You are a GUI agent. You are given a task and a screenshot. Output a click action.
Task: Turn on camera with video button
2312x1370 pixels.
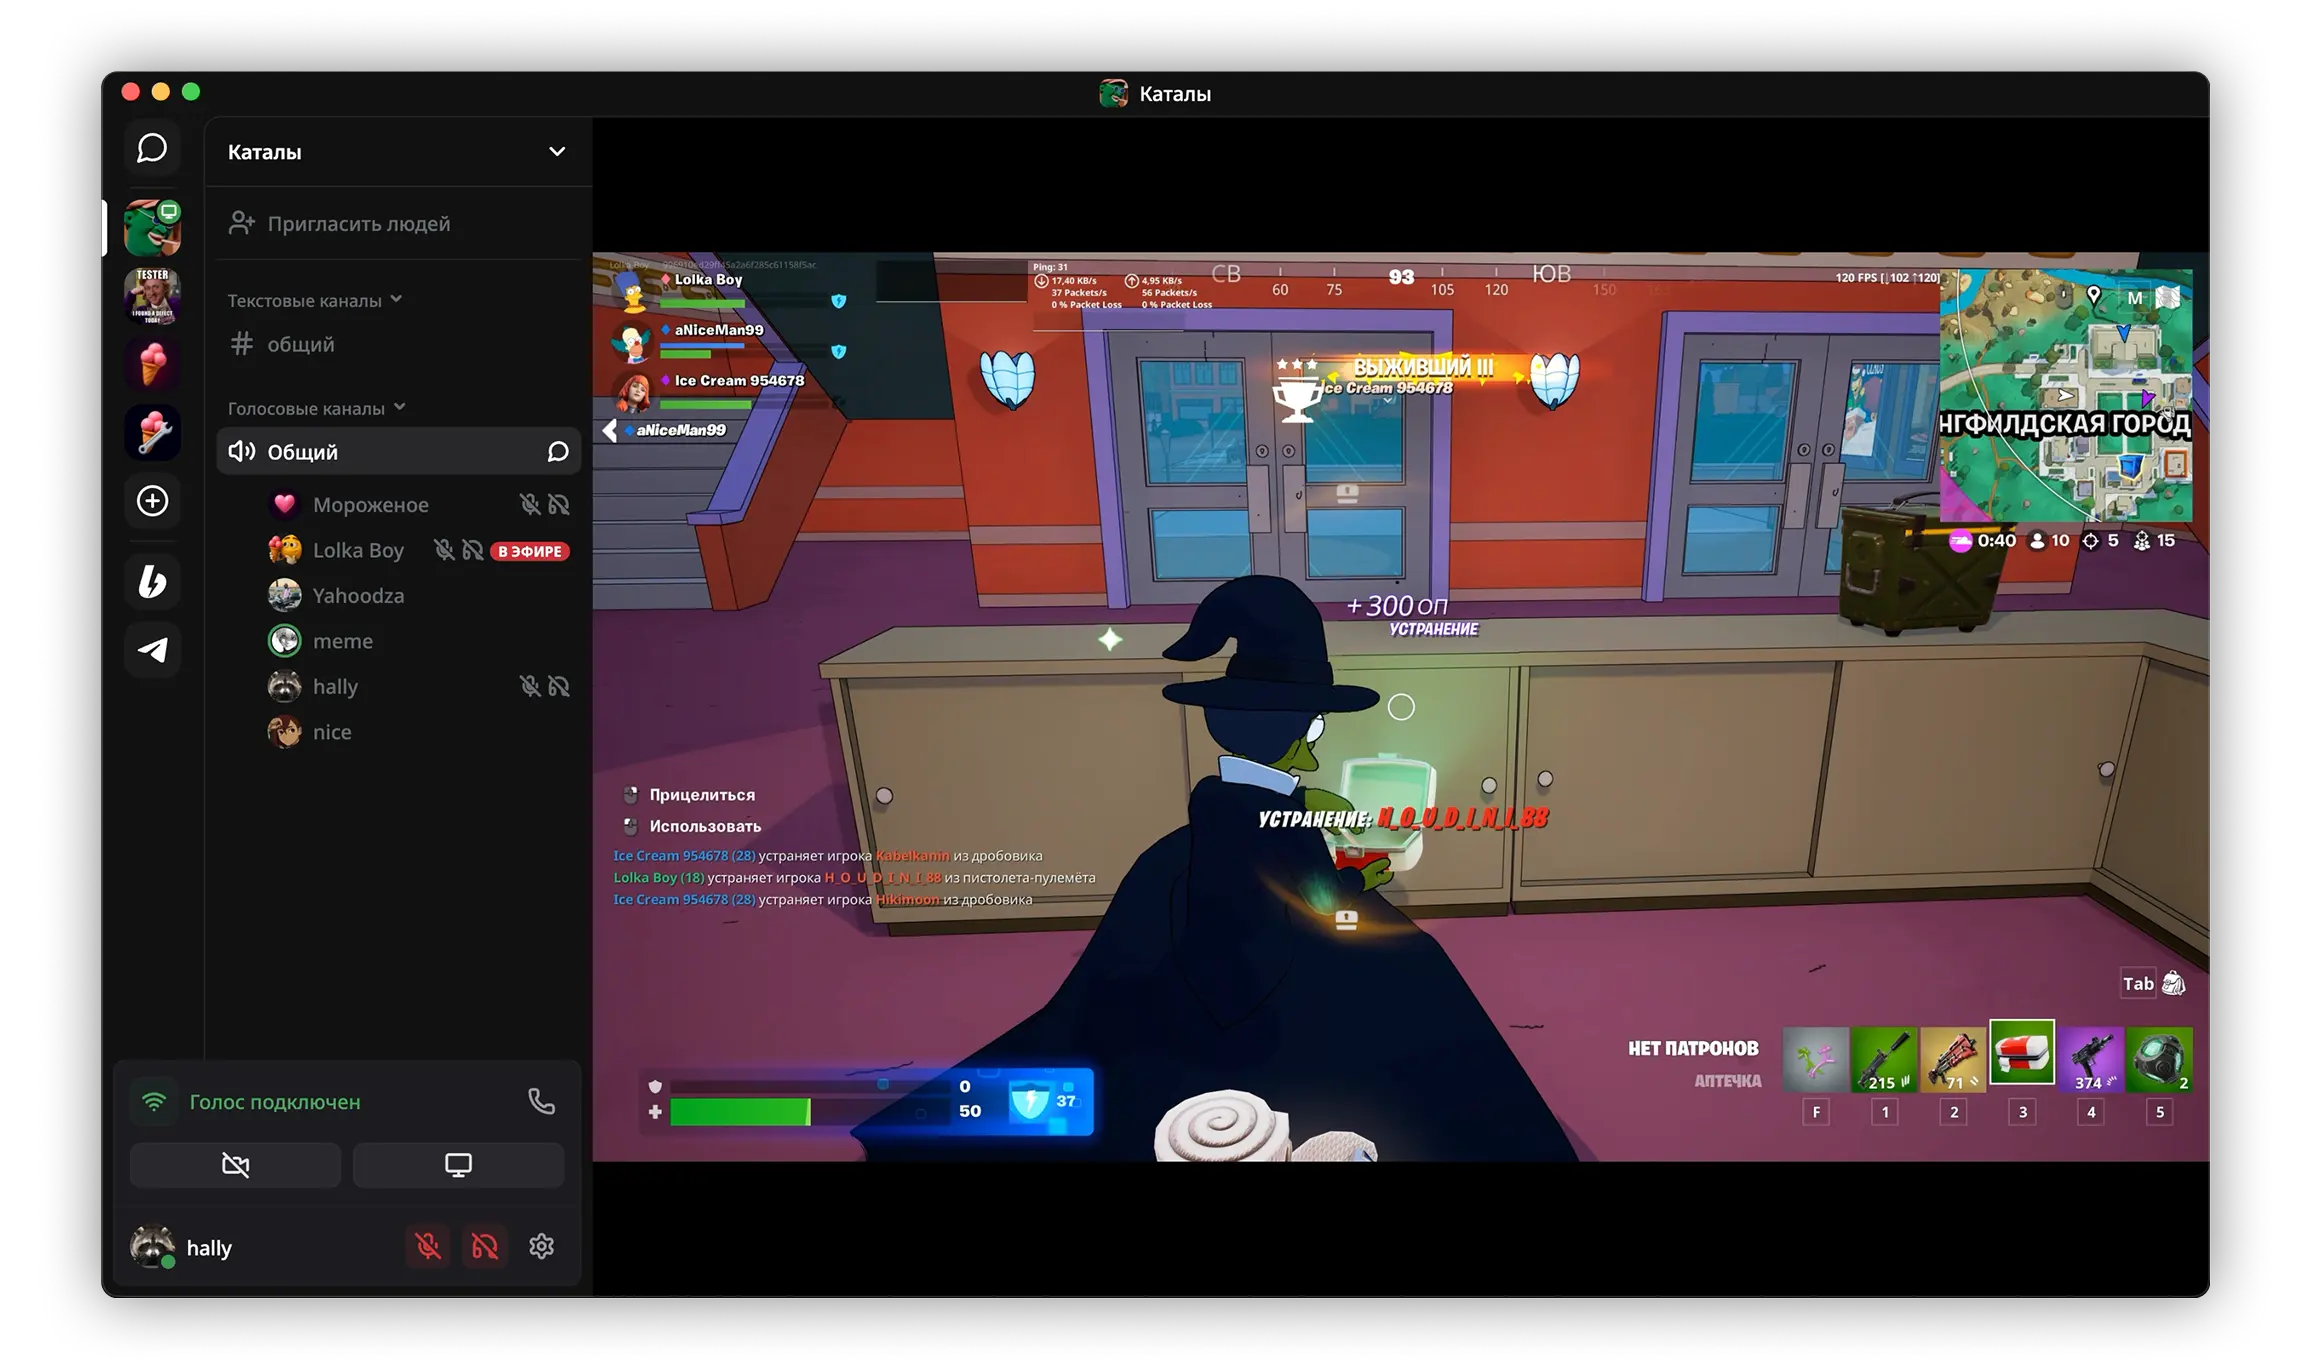point(235,1165)
